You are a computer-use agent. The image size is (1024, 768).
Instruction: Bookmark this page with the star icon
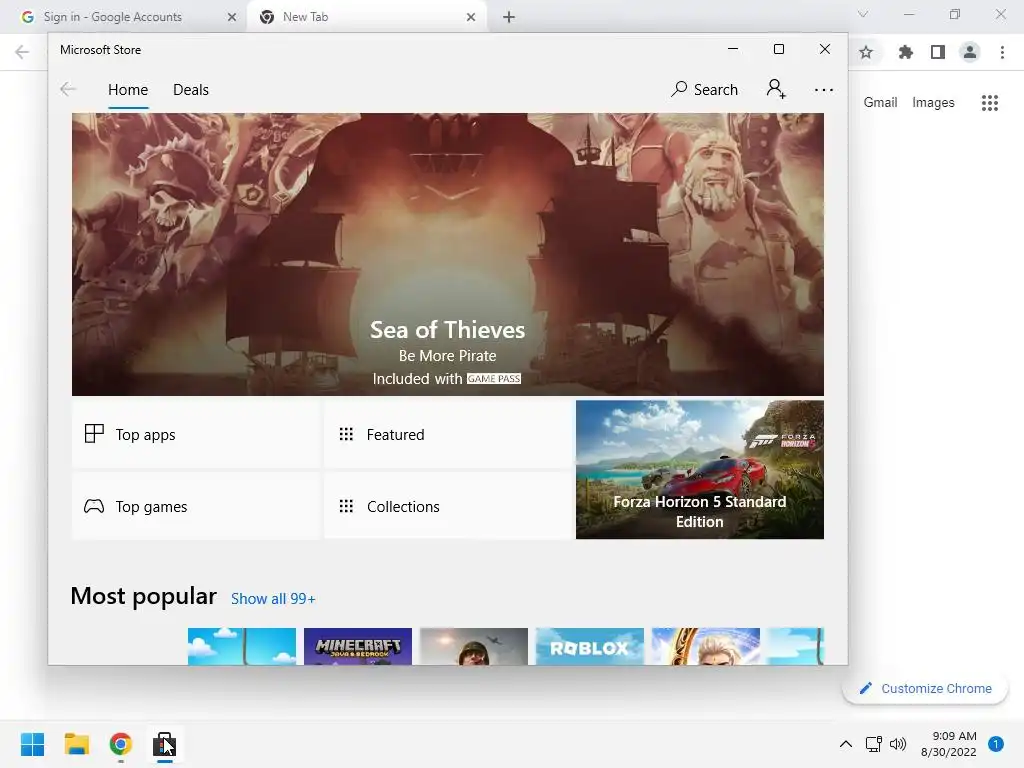point(866,52)
